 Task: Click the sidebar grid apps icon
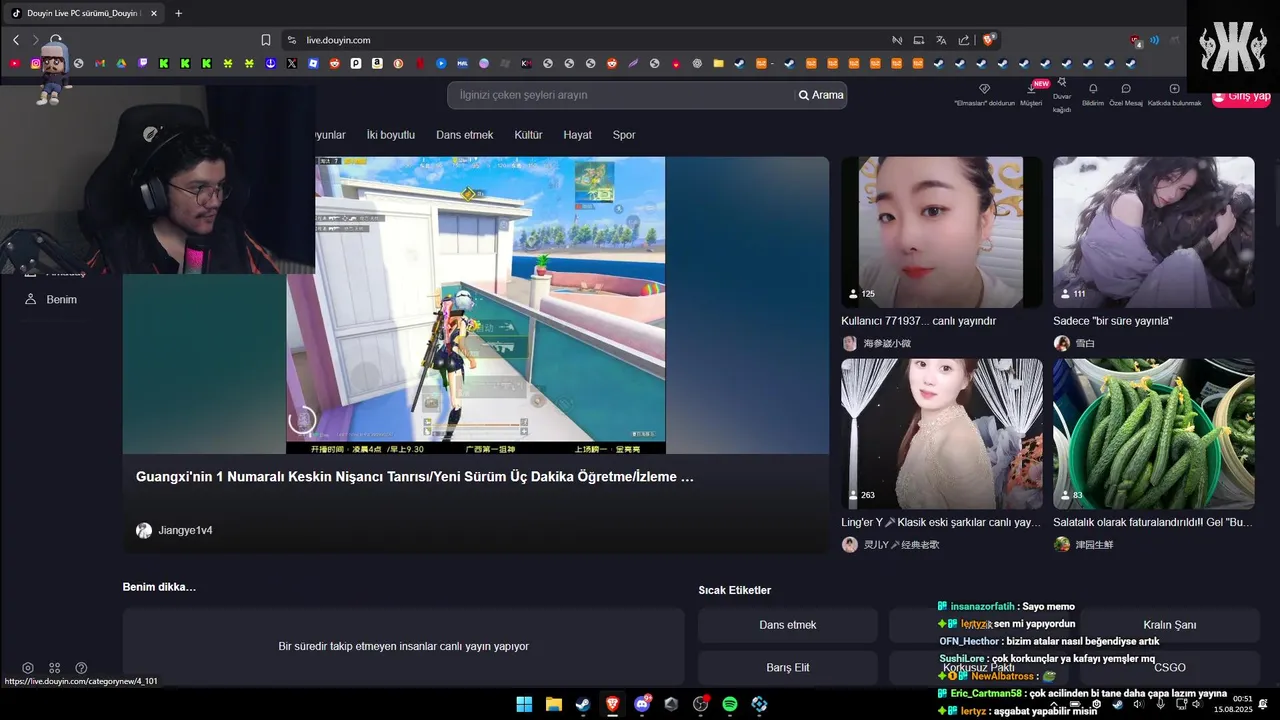55,668
